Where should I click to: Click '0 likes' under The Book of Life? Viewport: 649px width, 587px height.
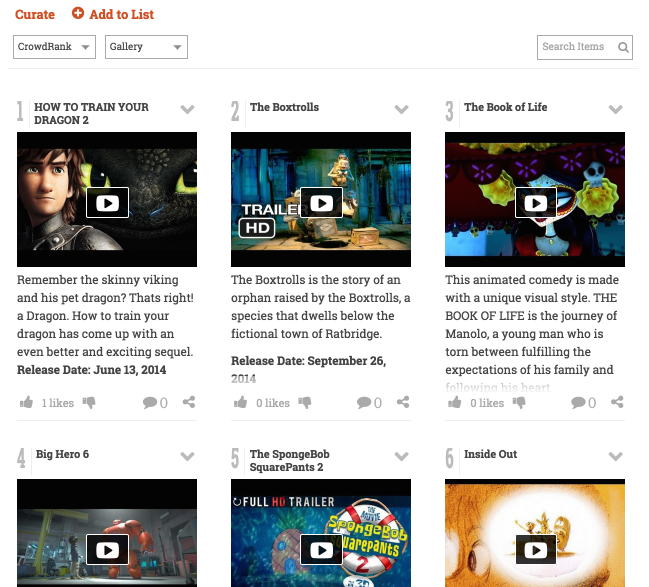[x=487, y=403]
